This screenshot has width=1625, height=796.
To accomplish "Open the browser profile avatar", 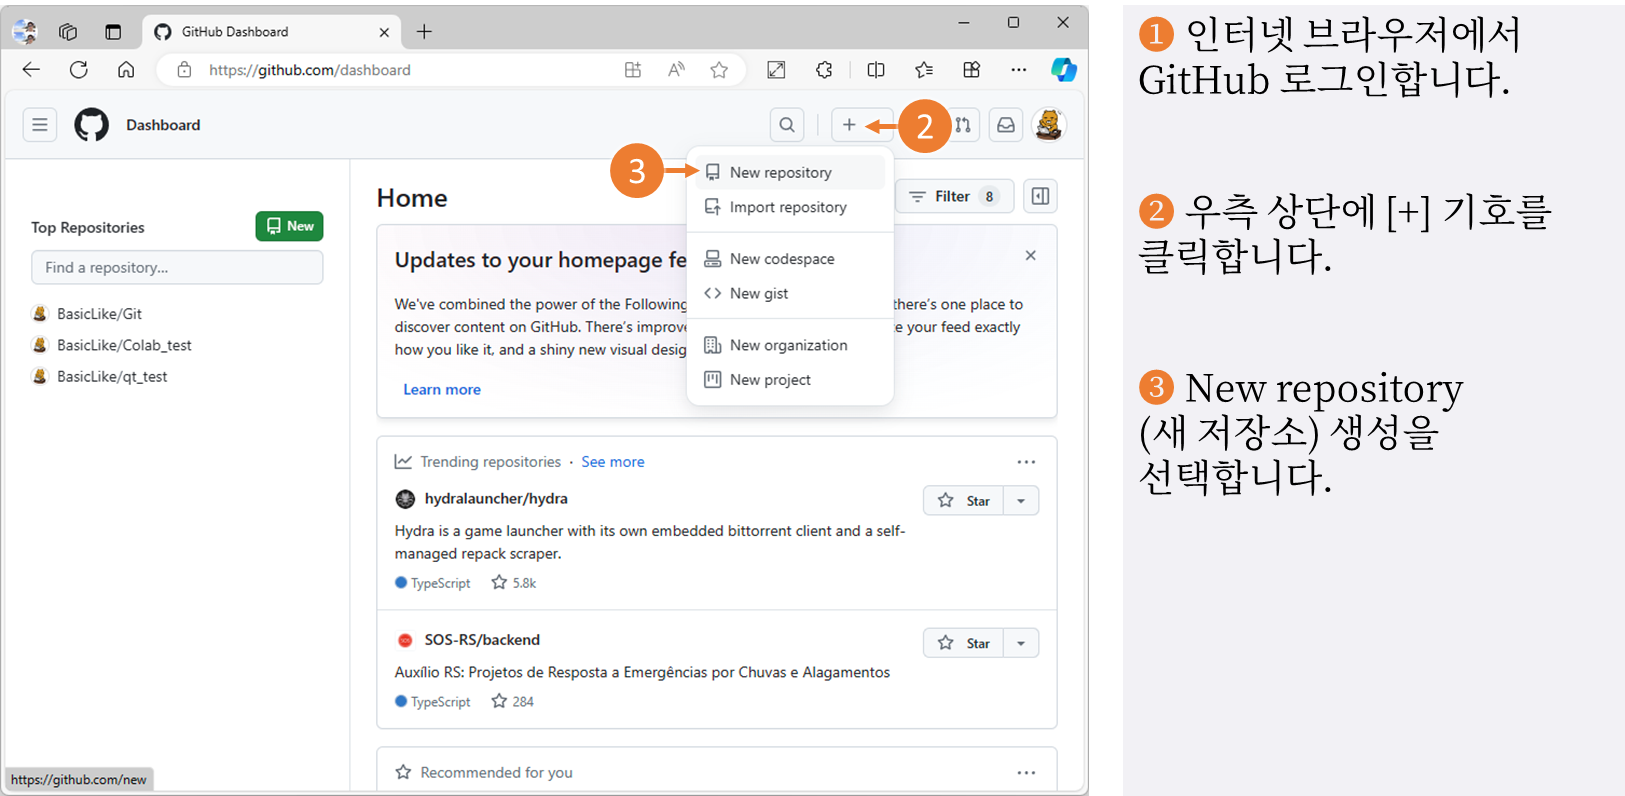I will click(25, 32).
